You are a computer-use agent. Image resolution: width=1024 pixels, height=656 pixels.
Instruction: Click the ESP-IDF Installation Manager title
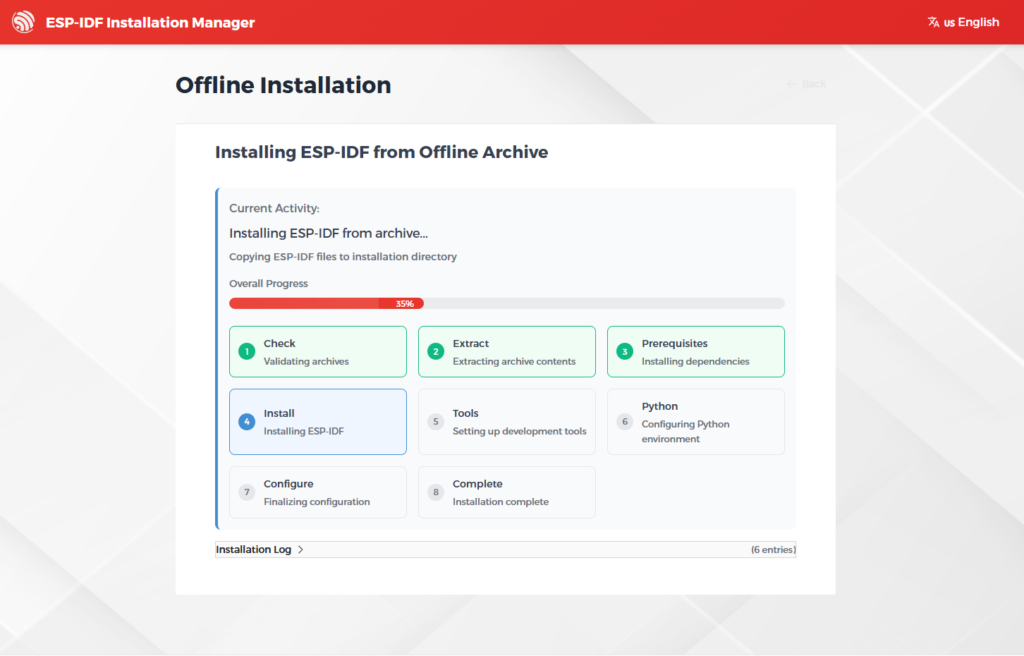[150, 22]
